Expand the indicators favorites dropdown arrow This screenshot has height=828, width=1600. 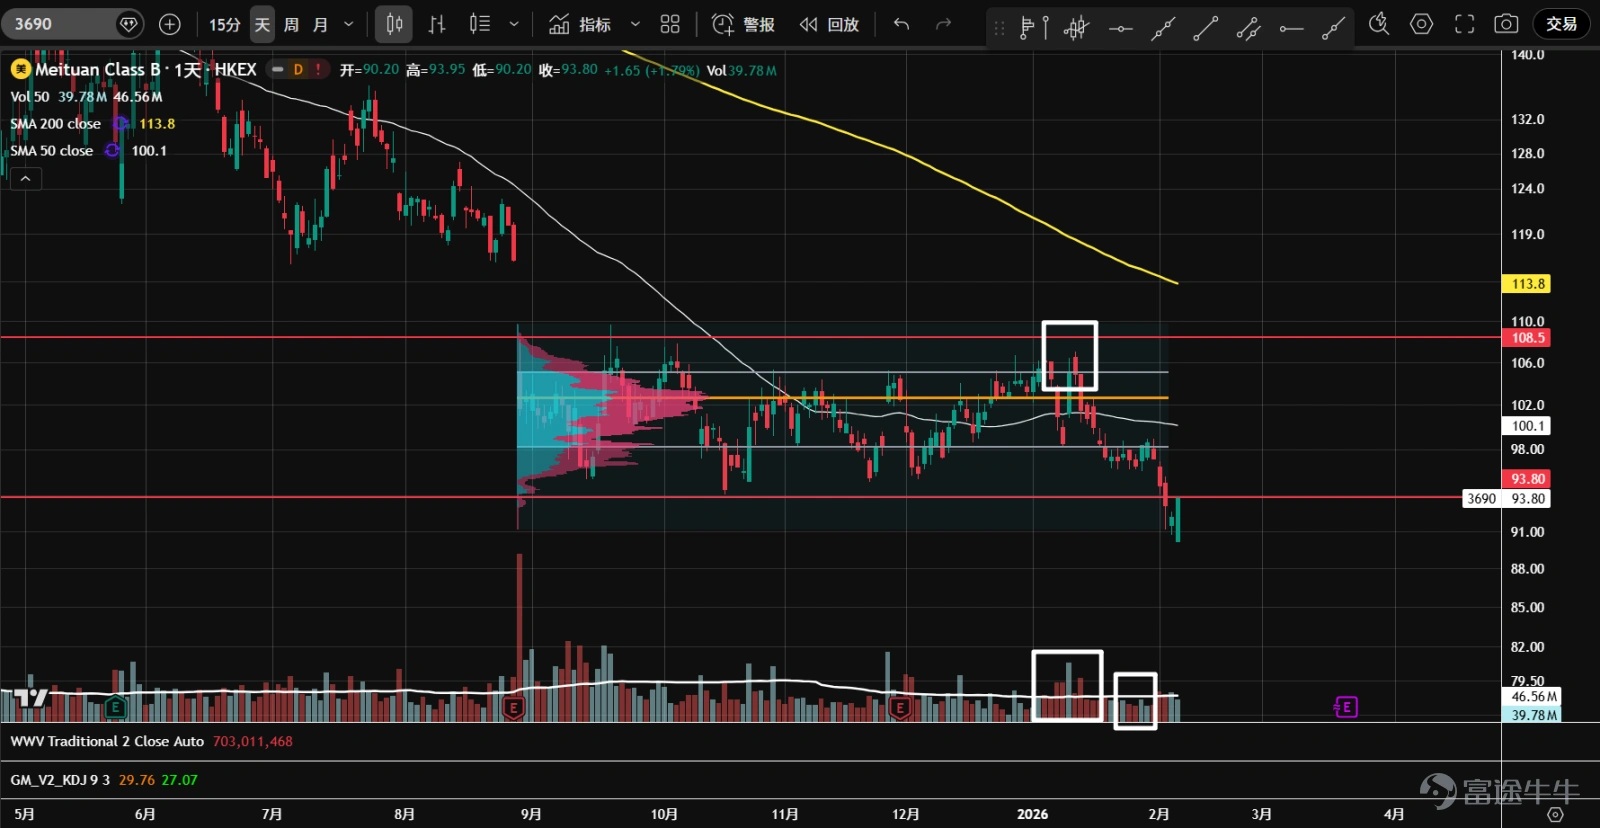pyautogui.click(x=635, y=24)
